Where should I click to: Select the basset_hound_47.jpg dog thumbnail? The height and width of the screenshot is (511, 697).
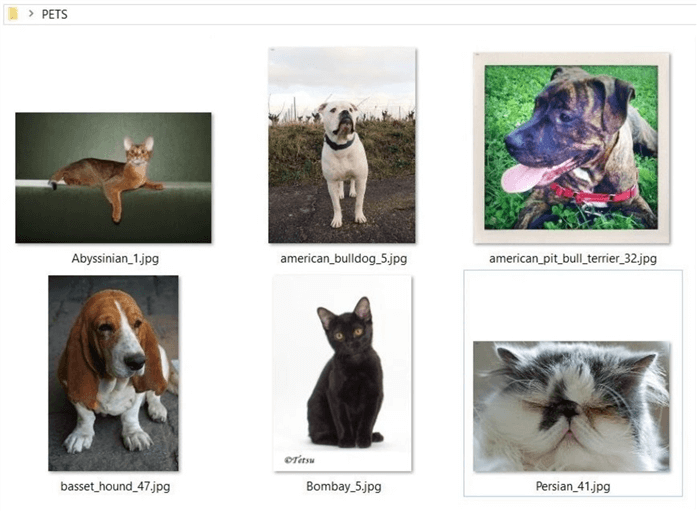(113, 373)
